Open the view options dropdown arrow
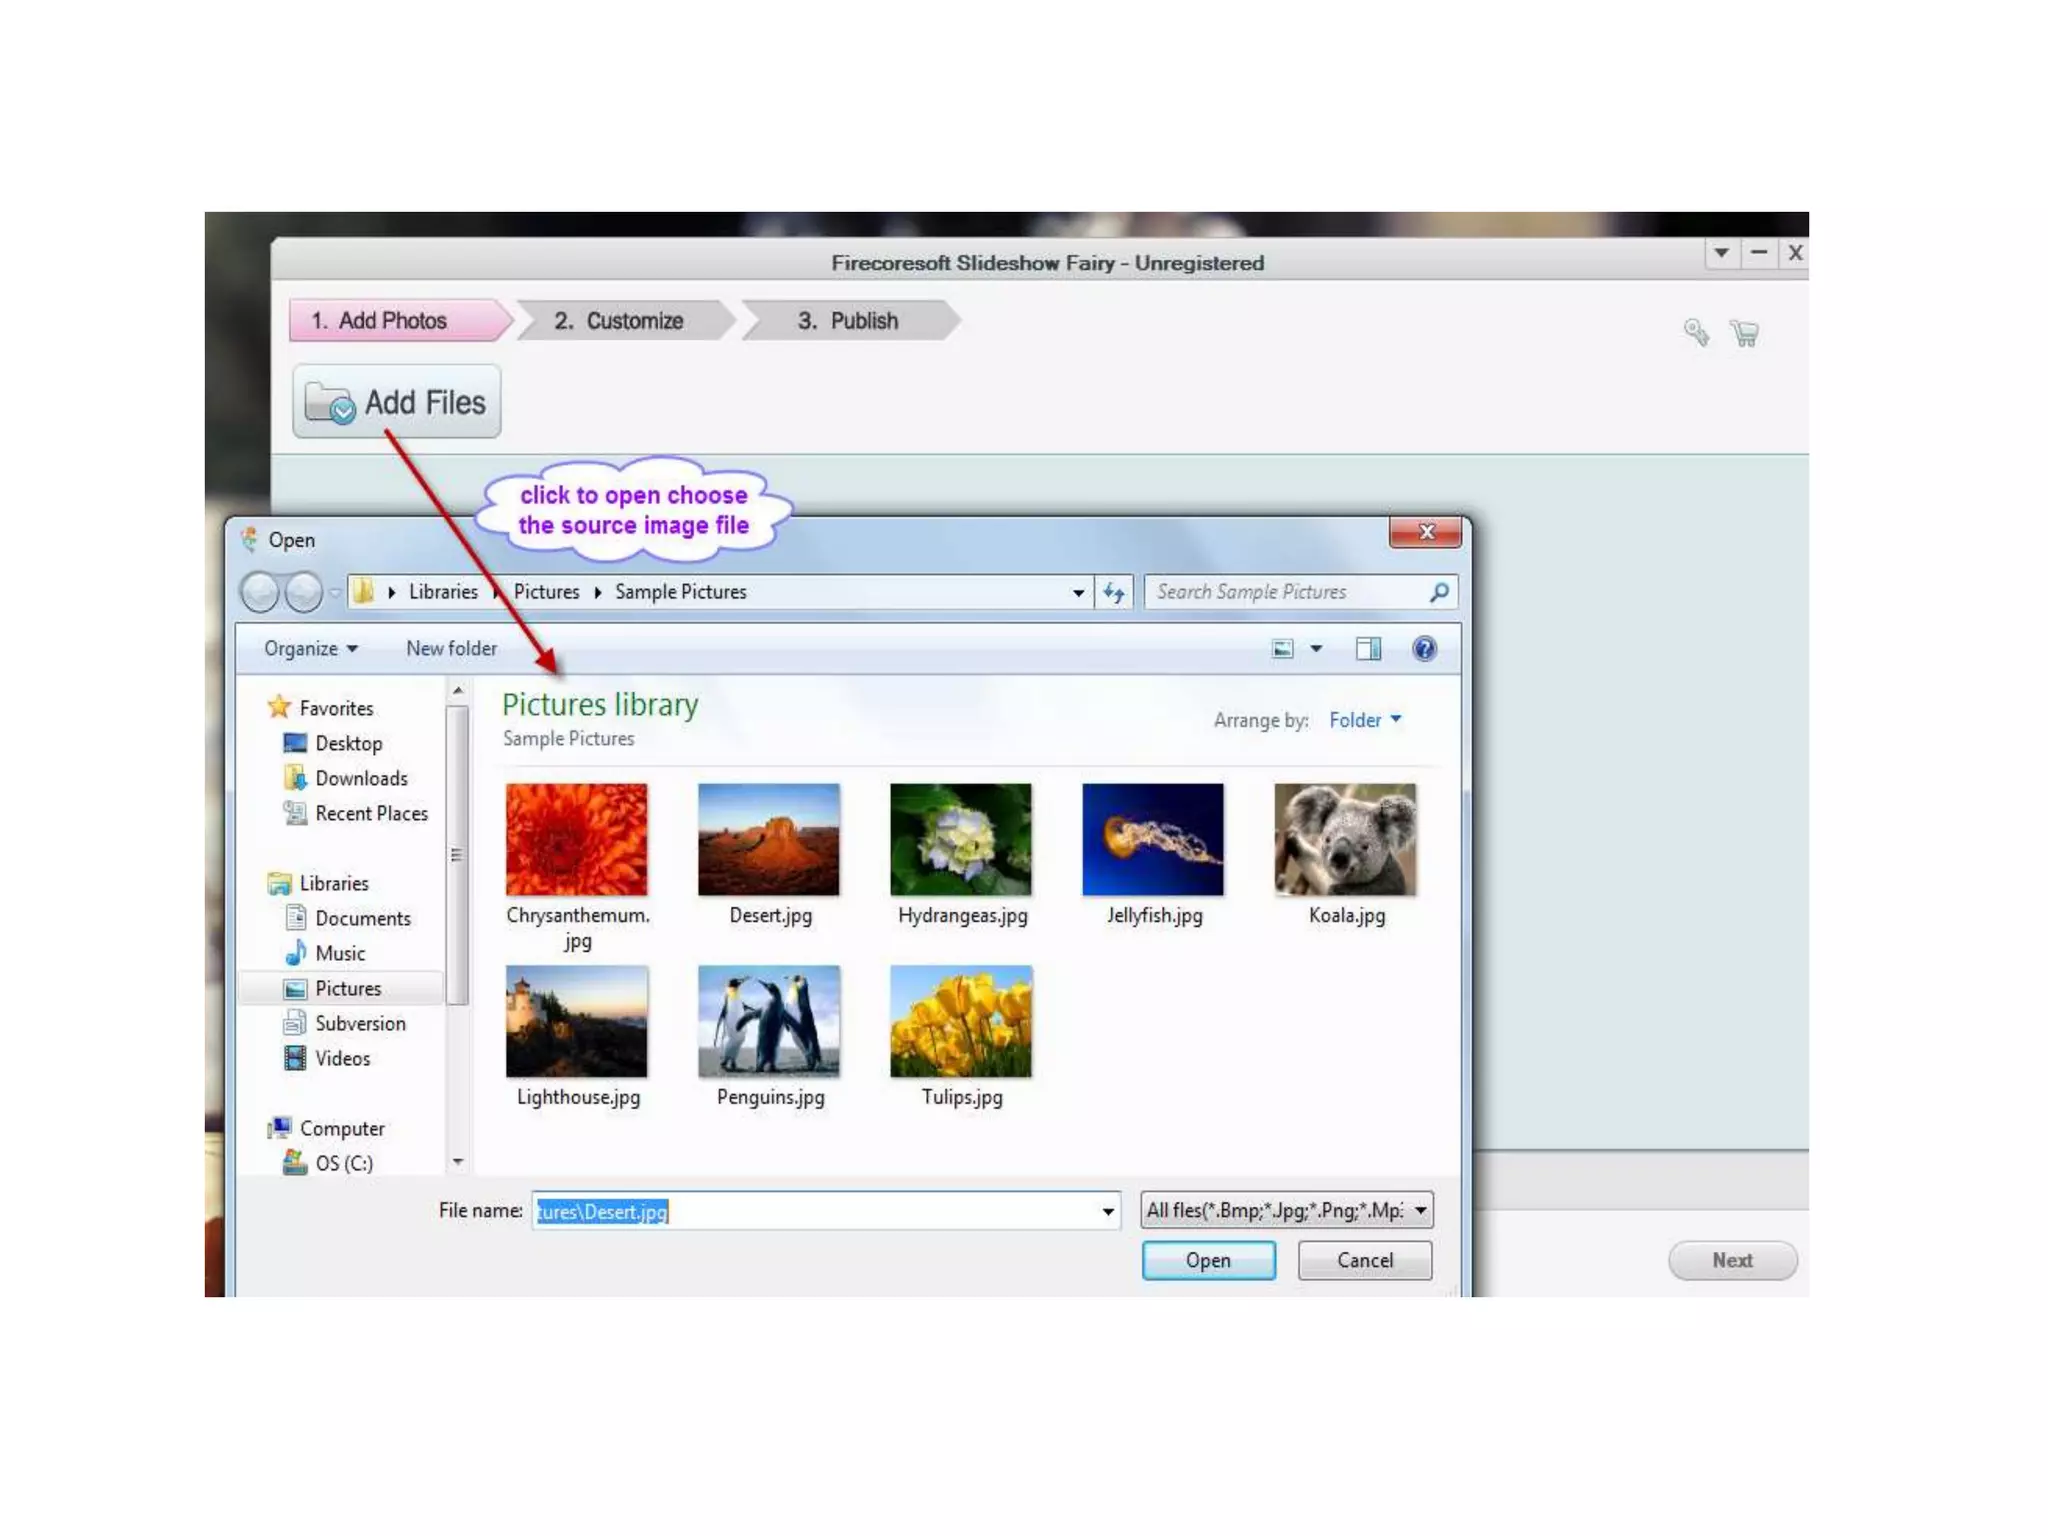 (1316, 649)
